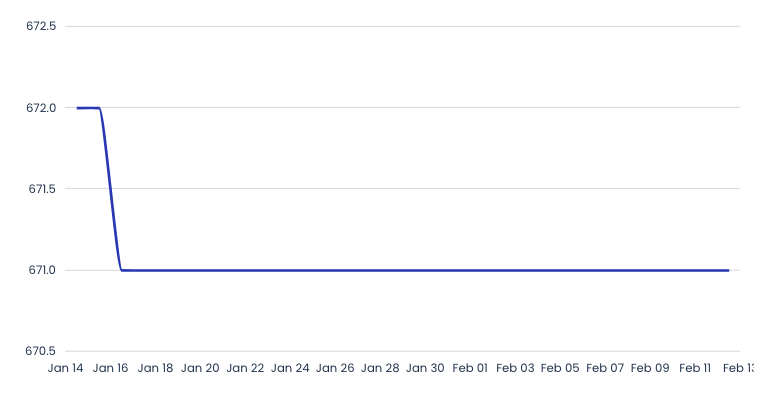Select the Jan 16 date label
The image size is (771, 402).
pos(110,368)
